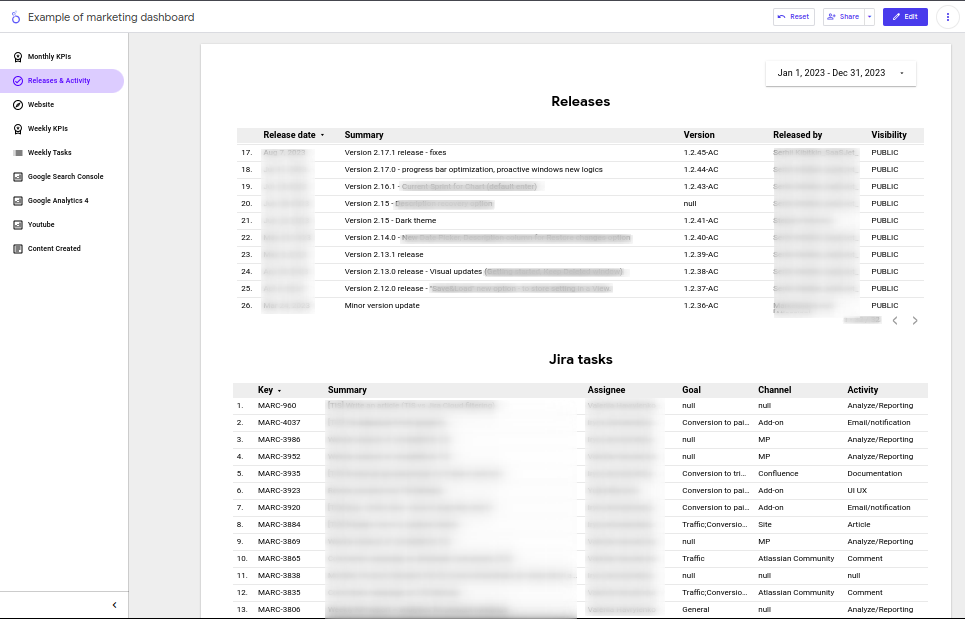Go to next page of Releases table
The width and height of the screenshot is (965, 619).
point(914,321)
